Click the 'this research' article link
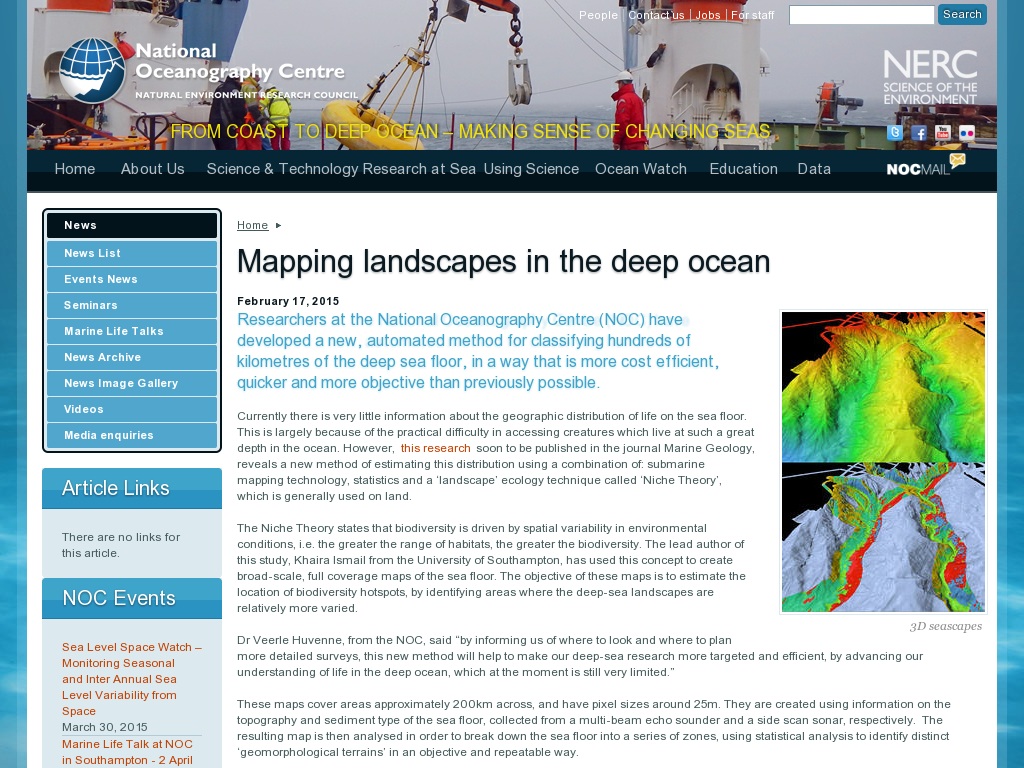The width and height of the screenshot is (1024, 768). point(435,448)
